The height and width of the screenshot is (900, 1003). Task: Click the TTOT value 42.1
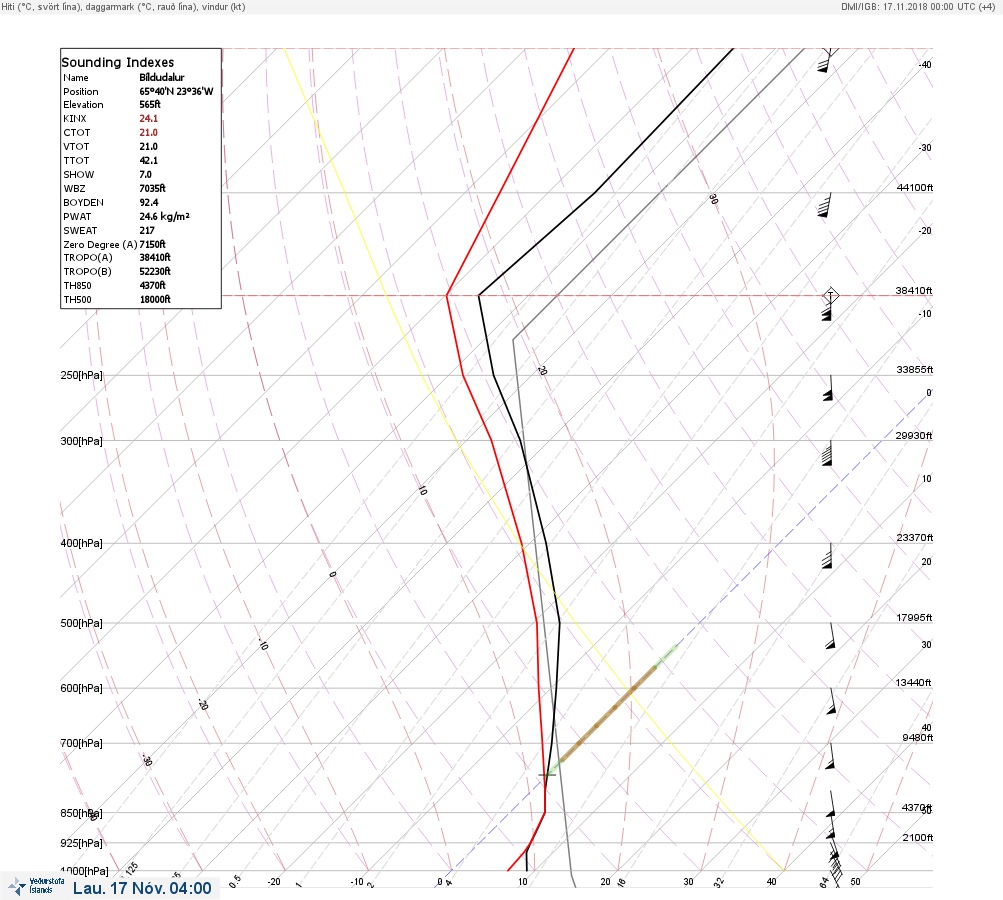click(148, 161)
